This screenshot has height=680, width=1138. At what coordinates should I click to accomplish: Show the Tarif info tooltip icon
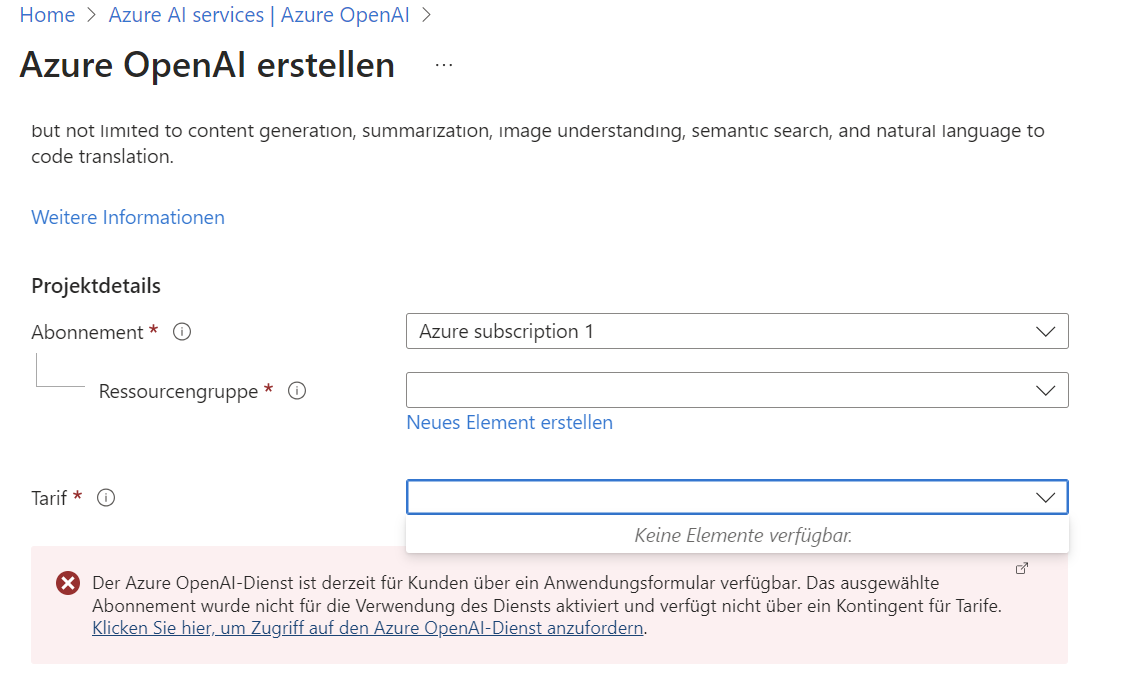click(106, 497)
